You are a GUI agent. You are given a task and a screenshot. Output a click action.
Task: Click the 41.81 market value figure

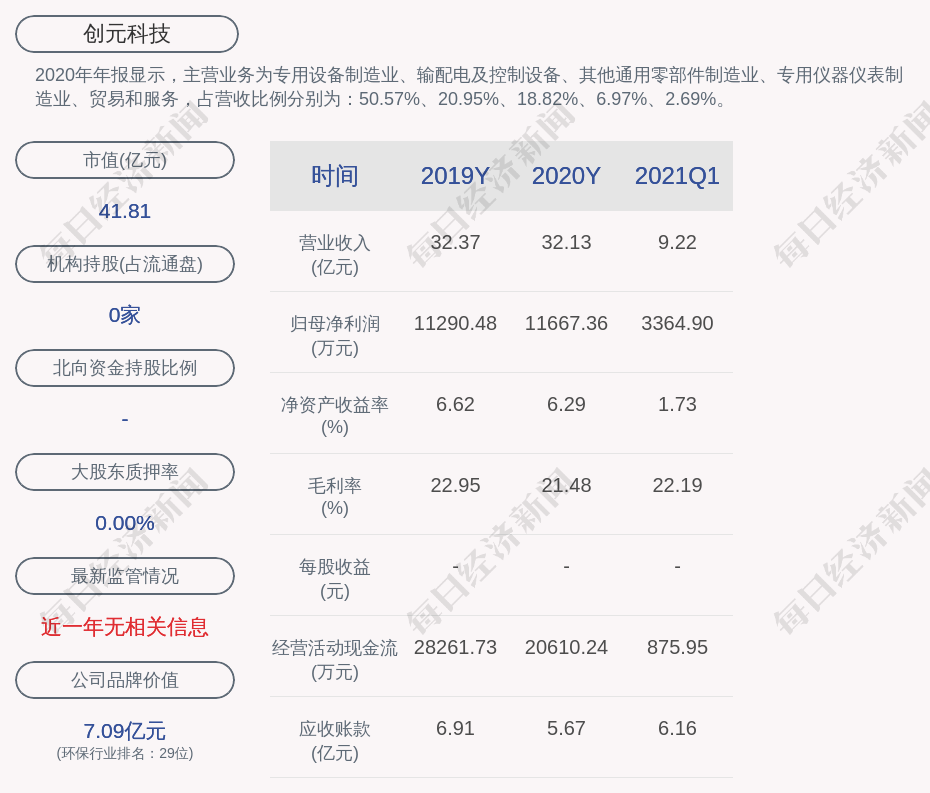click(125, 211)
